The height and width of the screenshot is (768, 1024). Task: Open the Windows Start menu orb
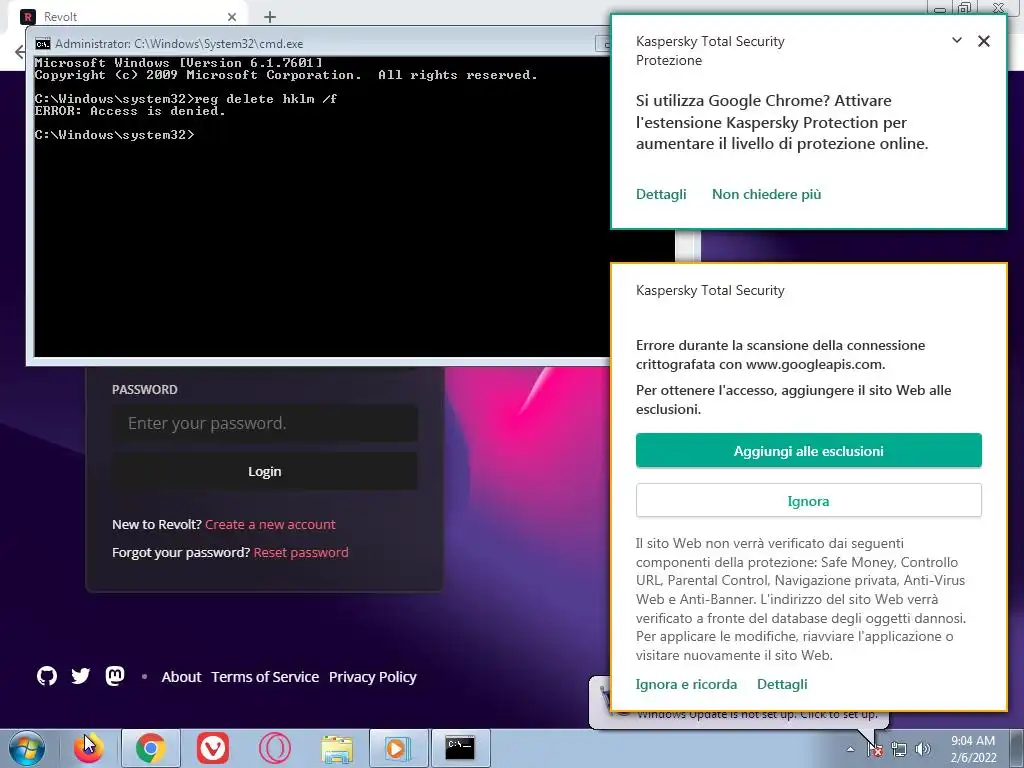point(27,748)
